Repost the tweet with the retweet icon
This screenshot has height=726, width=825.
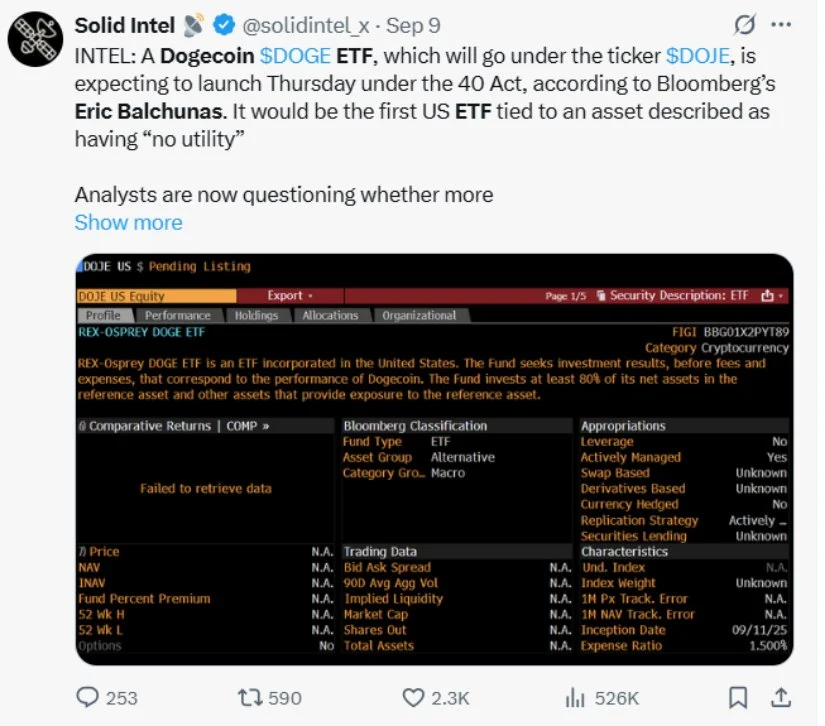(x=250, y=698)
